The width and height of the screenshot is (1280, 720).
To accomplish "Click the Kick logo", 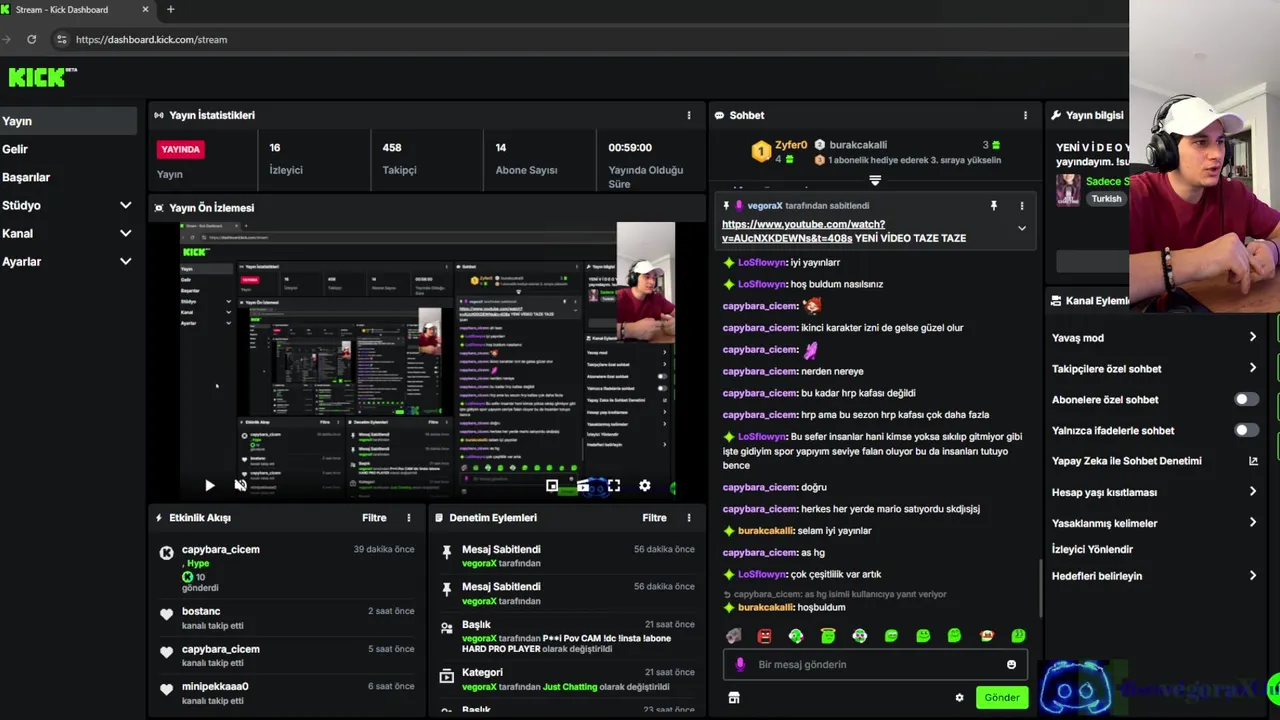I will pyautogui.click(x=42, y=77).
